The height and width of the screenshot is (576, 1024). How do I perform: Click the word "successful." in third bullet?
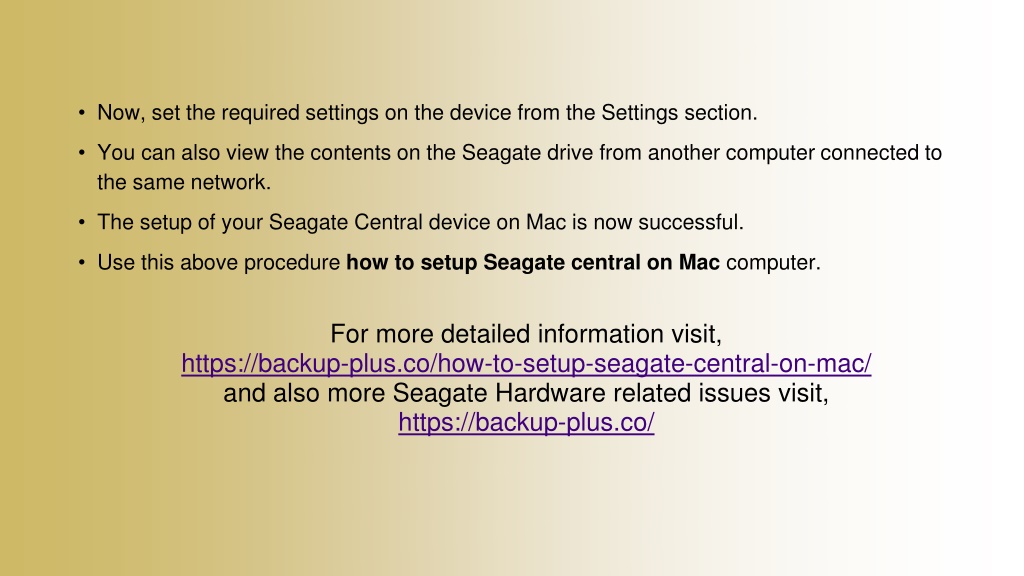coord(691,223)
